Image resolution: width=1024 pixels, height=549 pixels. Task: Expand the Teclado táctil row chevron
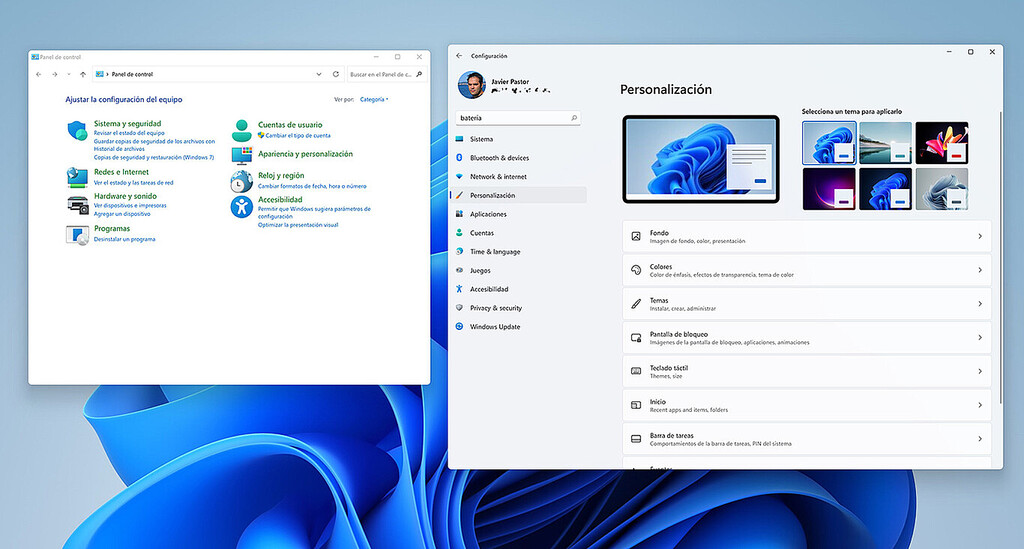[980, 371]
